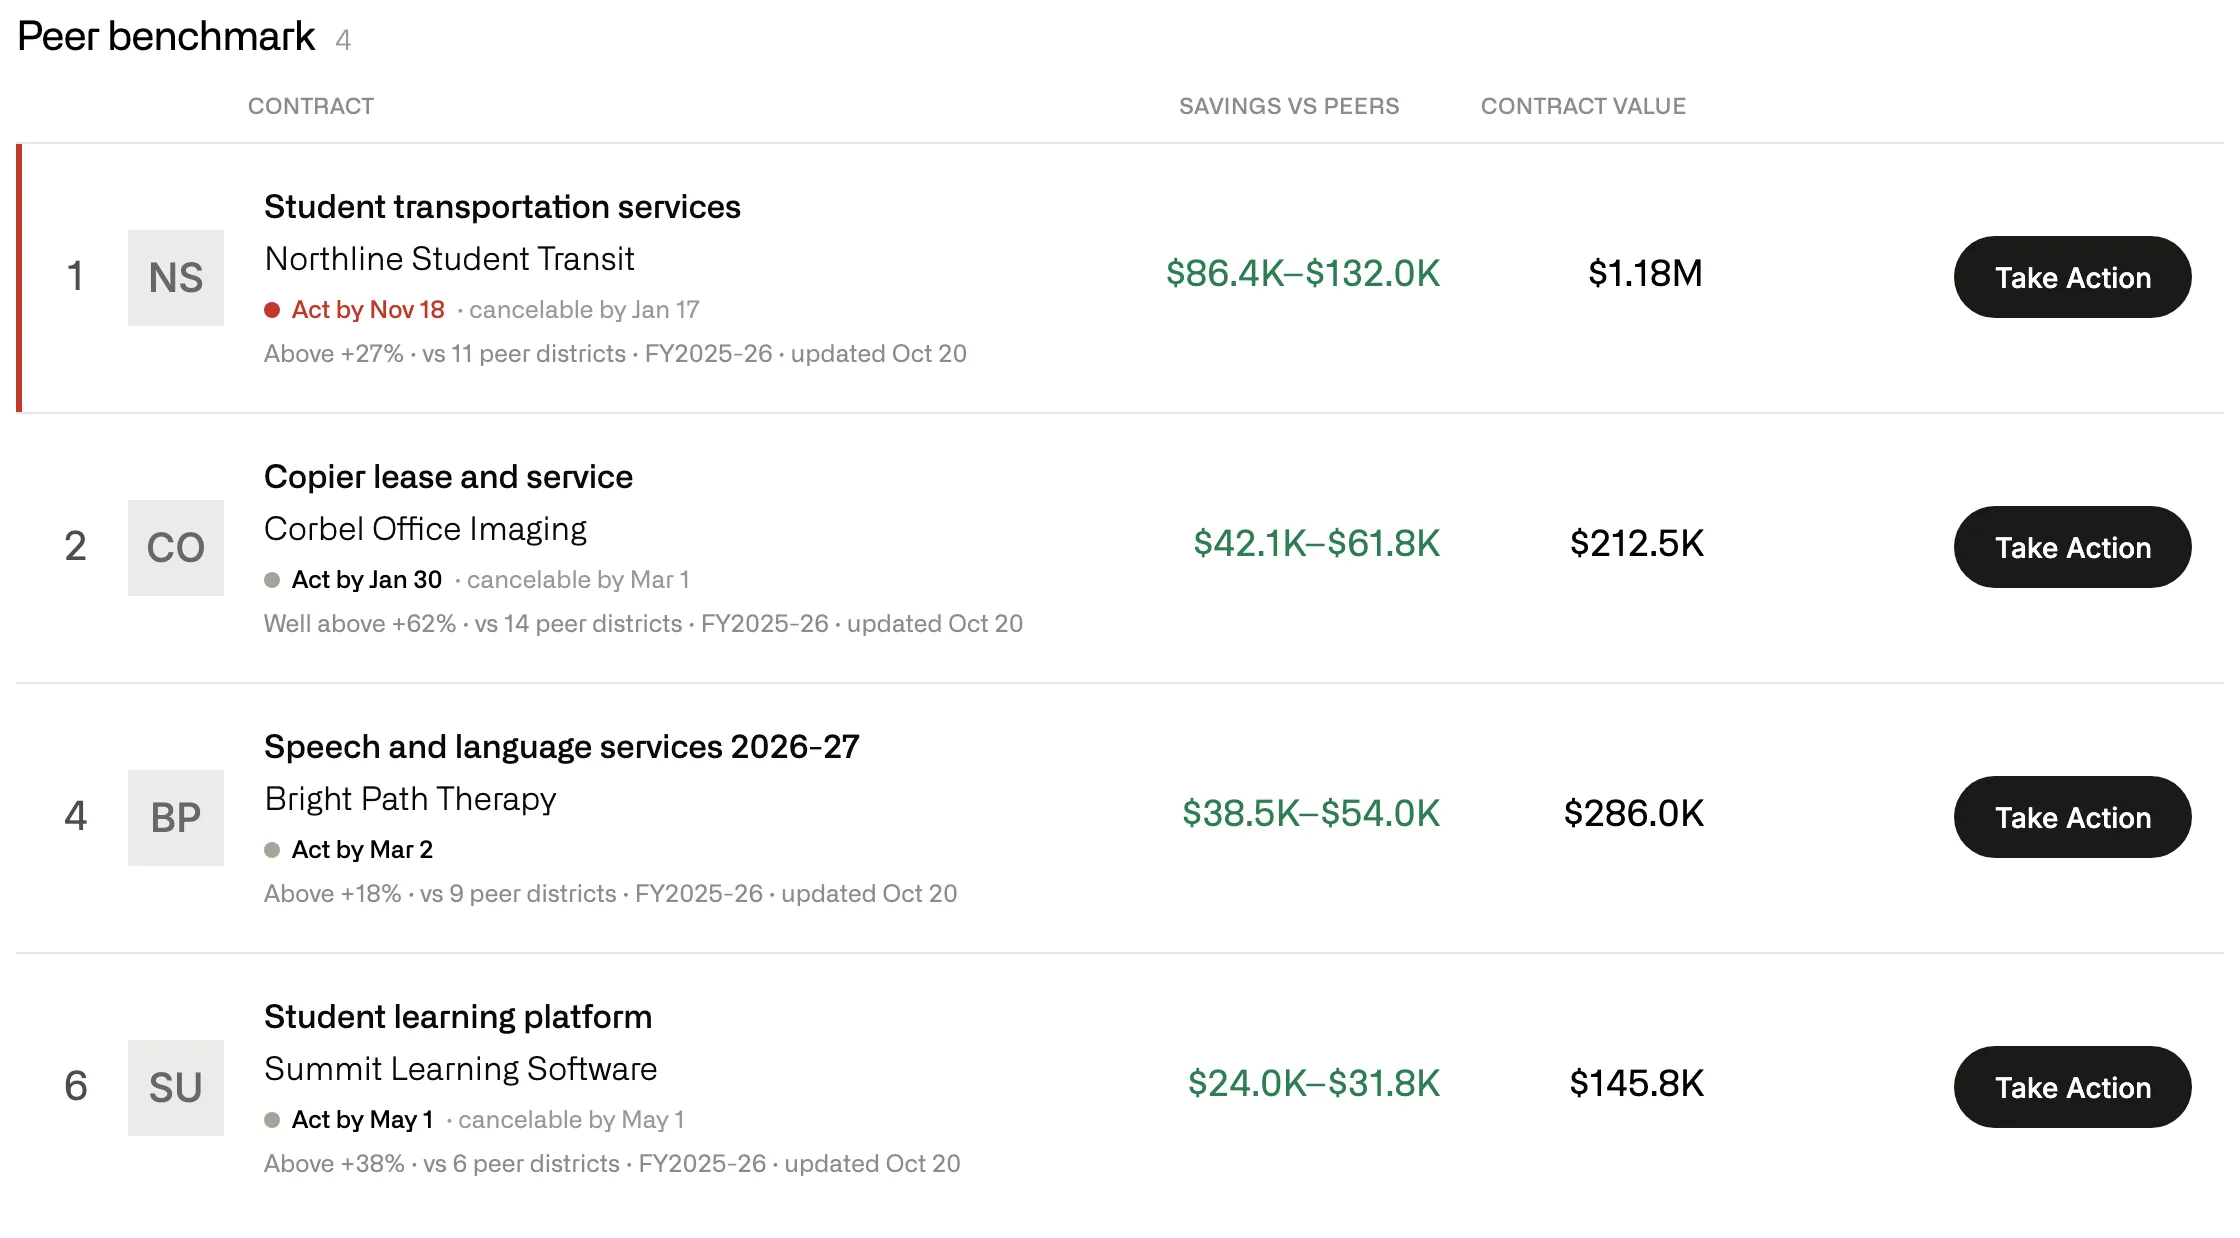Click contract value $145.8K

coord(1636,1083)
